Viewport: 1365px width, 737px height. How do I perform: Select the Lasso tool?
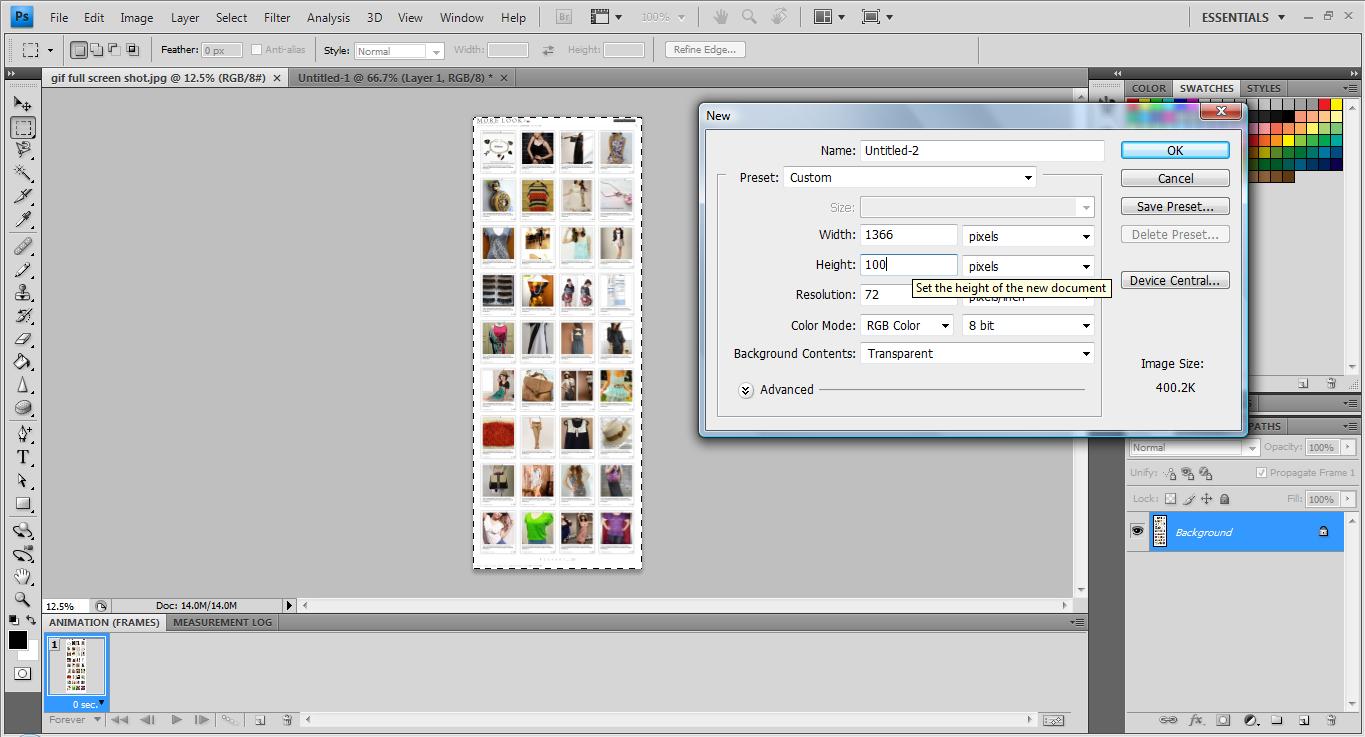(x=22, y=150)
